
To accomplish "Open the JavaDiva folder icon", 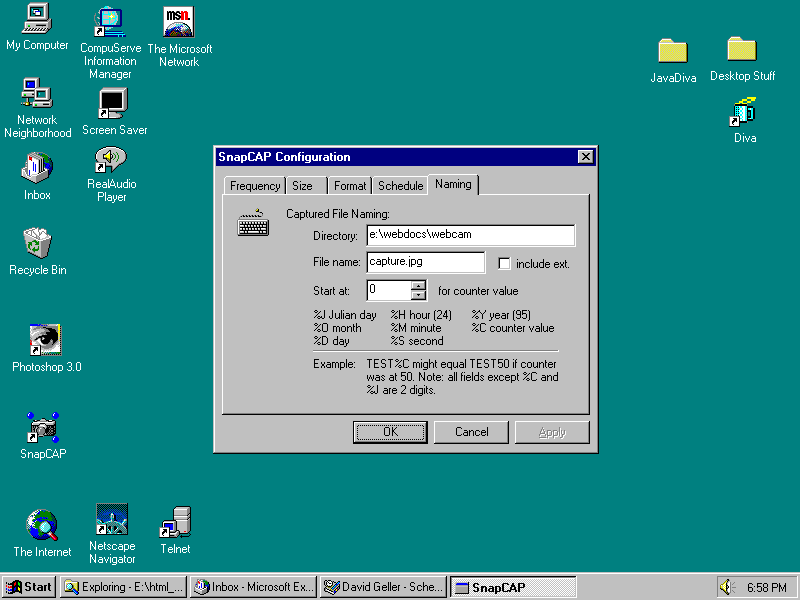I will tap(673, 51).
